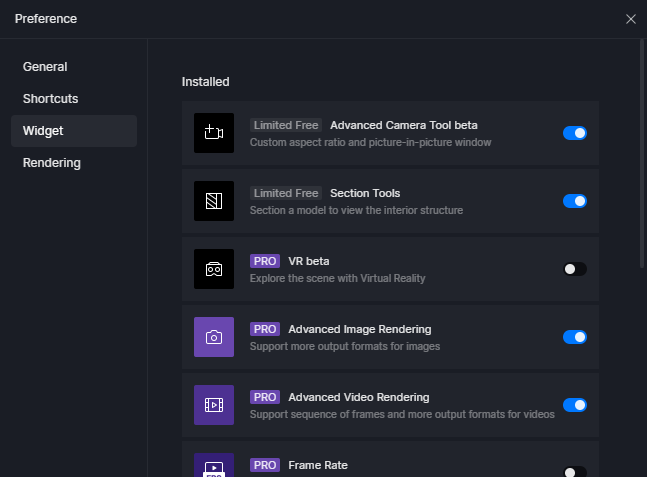Enable the Frame Rate toggle

tap(575, 472)
